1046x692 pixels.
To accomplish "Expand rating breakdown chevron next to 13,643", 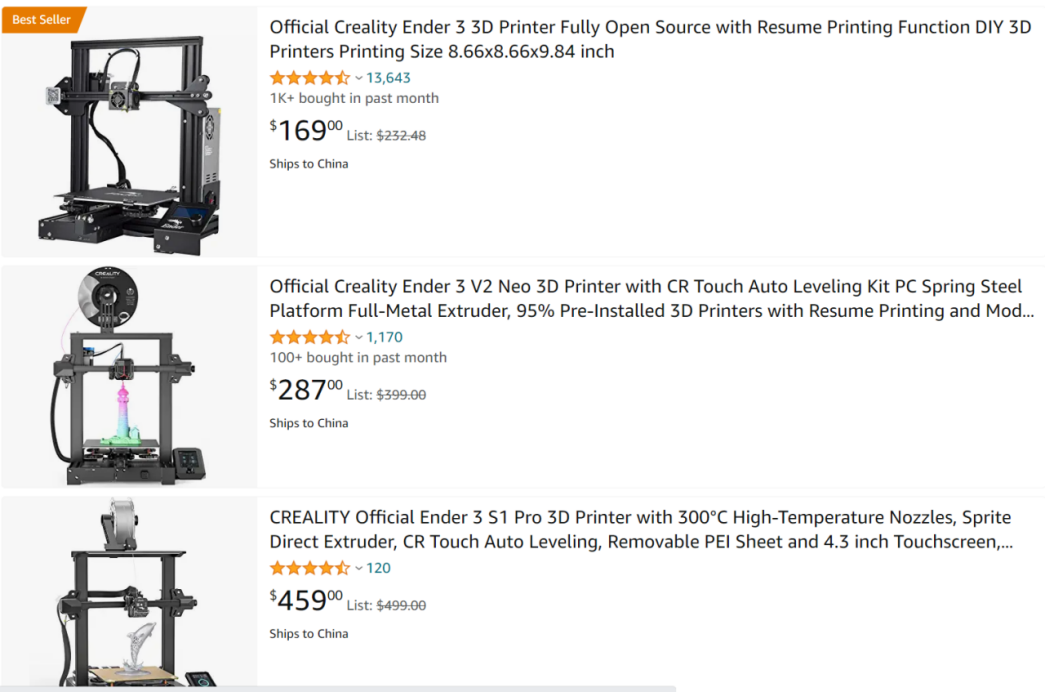I will click(x=359, y=78).
